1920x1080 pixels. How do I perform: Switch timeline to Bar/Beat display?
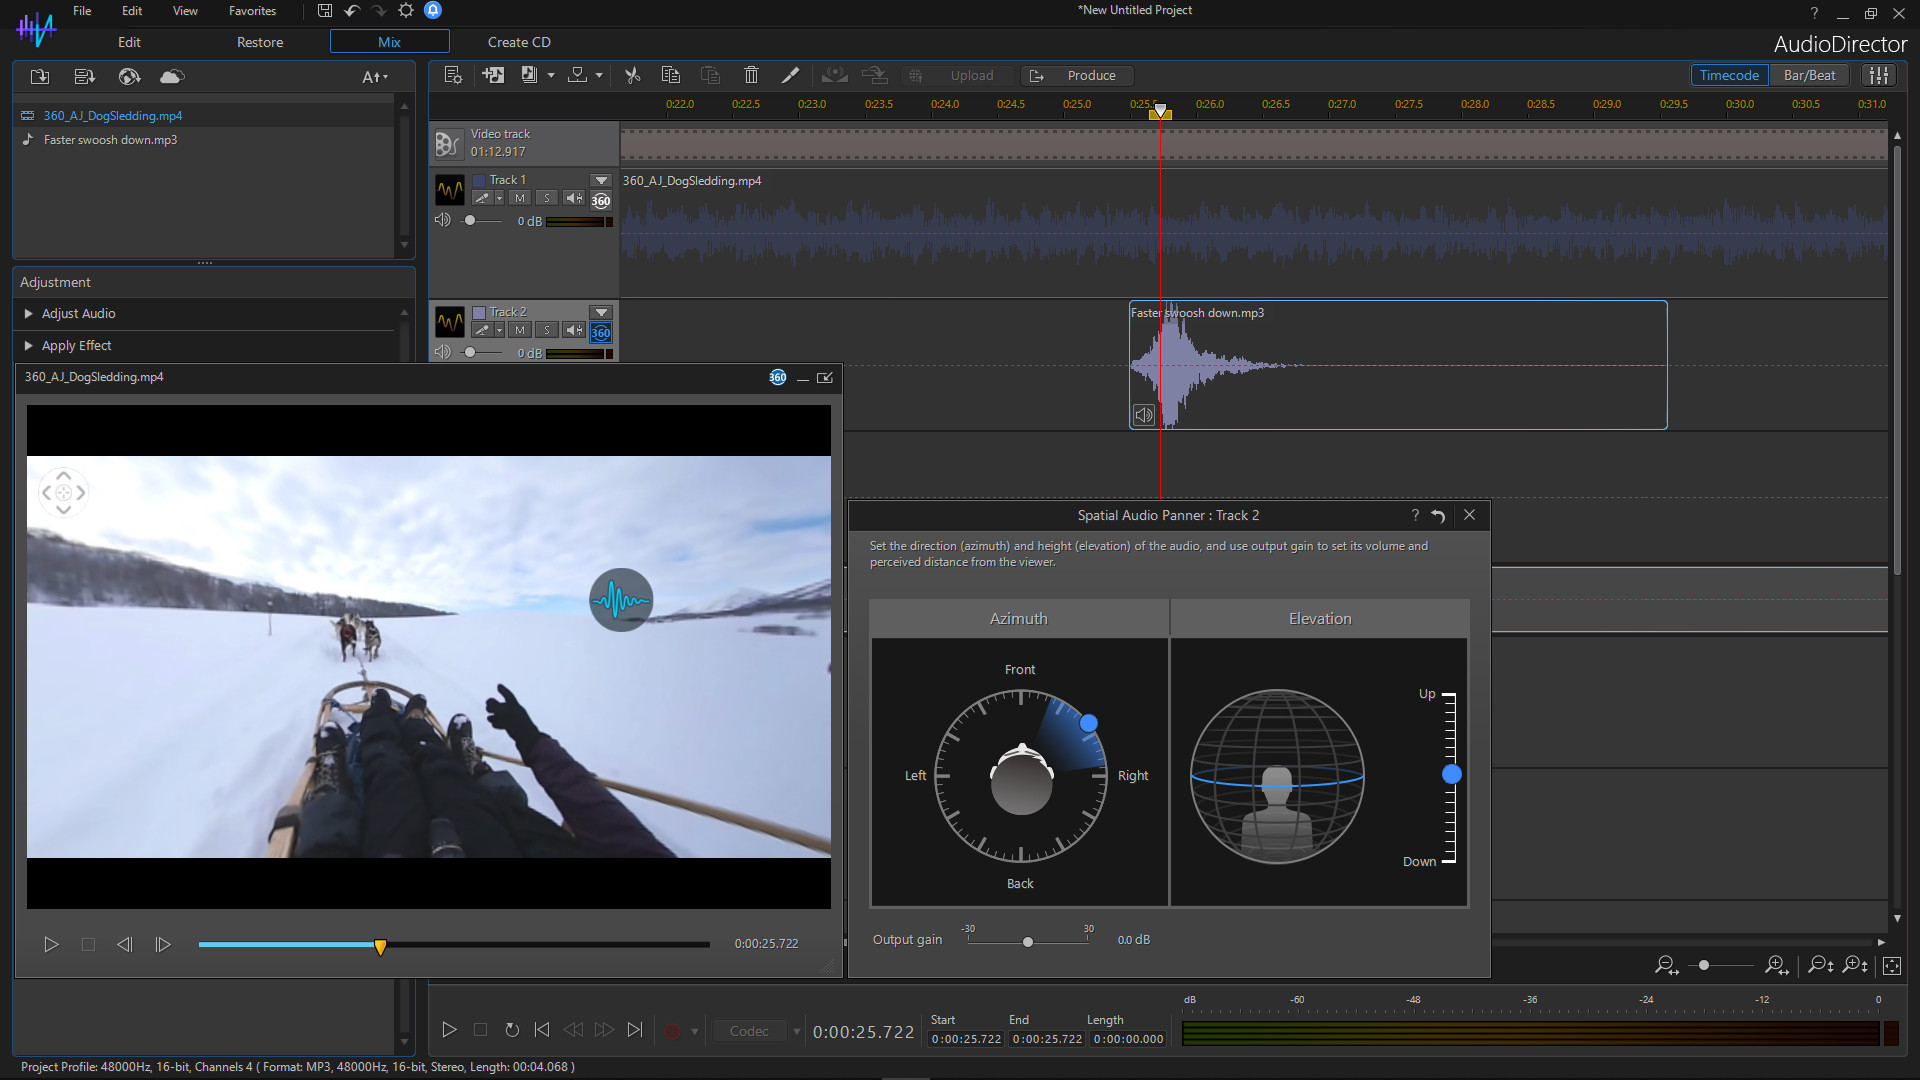pos(1809,74)
